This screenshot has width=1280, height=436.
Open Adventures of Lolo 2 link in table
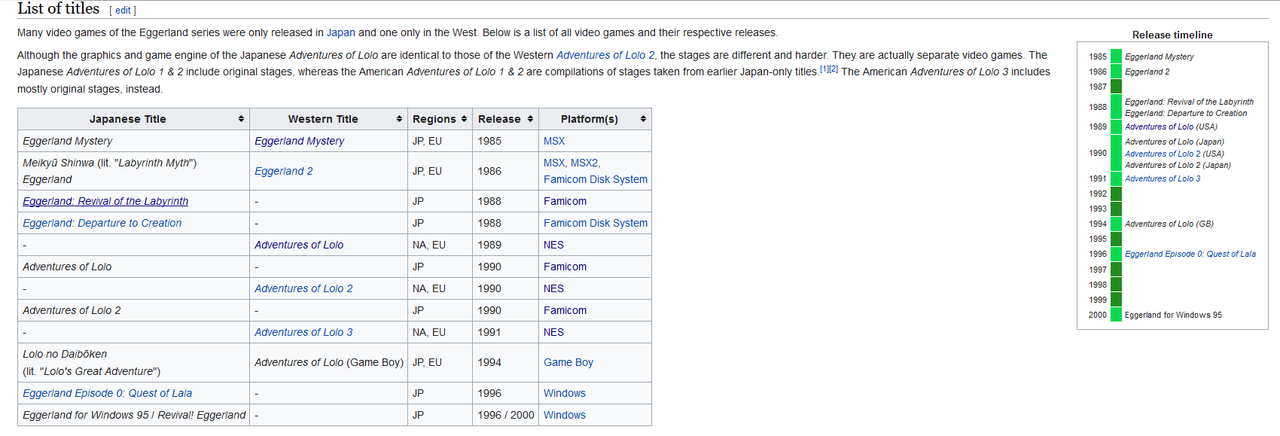(x=304, y=288)
